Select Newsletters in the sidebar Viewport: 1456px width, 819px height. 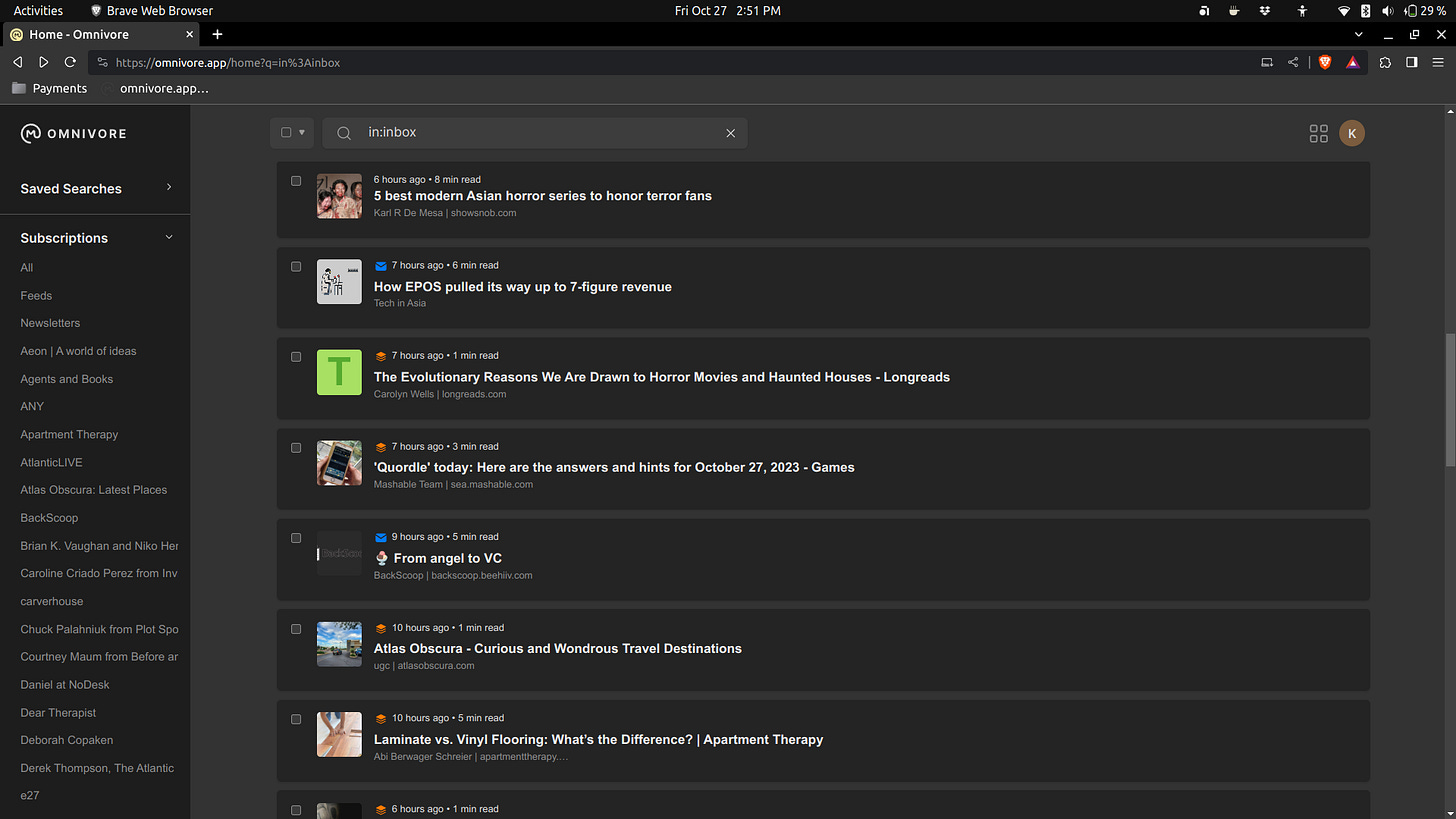[50, 323]
